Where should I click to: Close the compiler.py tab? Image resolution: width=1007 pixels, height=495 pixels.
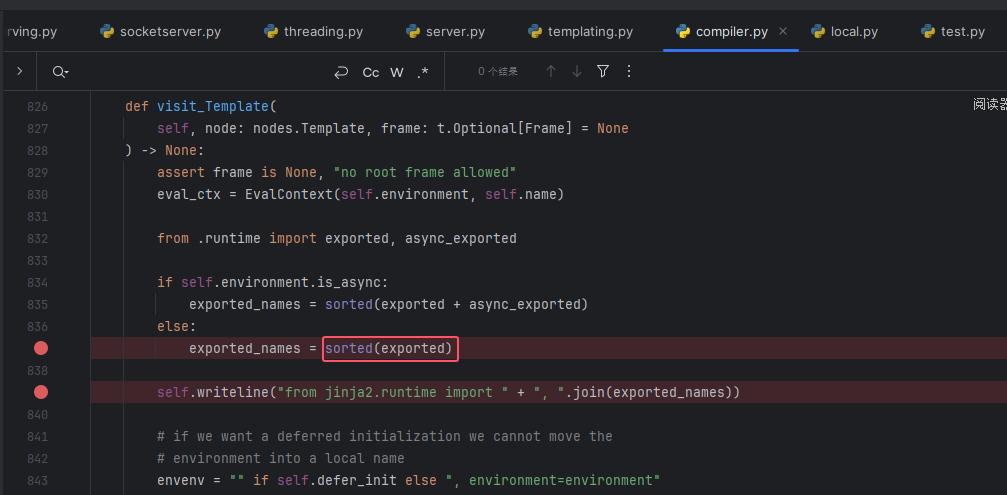pyautogui.click(x=783, y=31)
